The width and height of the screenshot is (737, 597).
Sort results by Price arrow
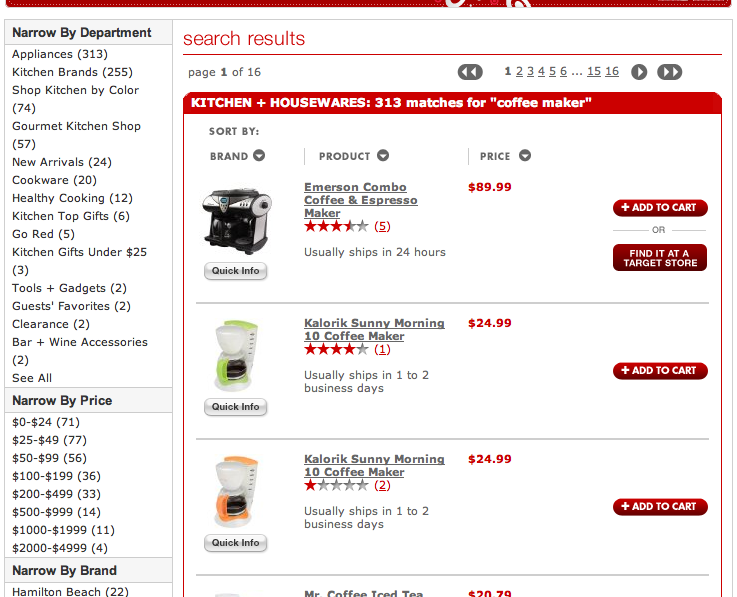click(x=525, y=156)
